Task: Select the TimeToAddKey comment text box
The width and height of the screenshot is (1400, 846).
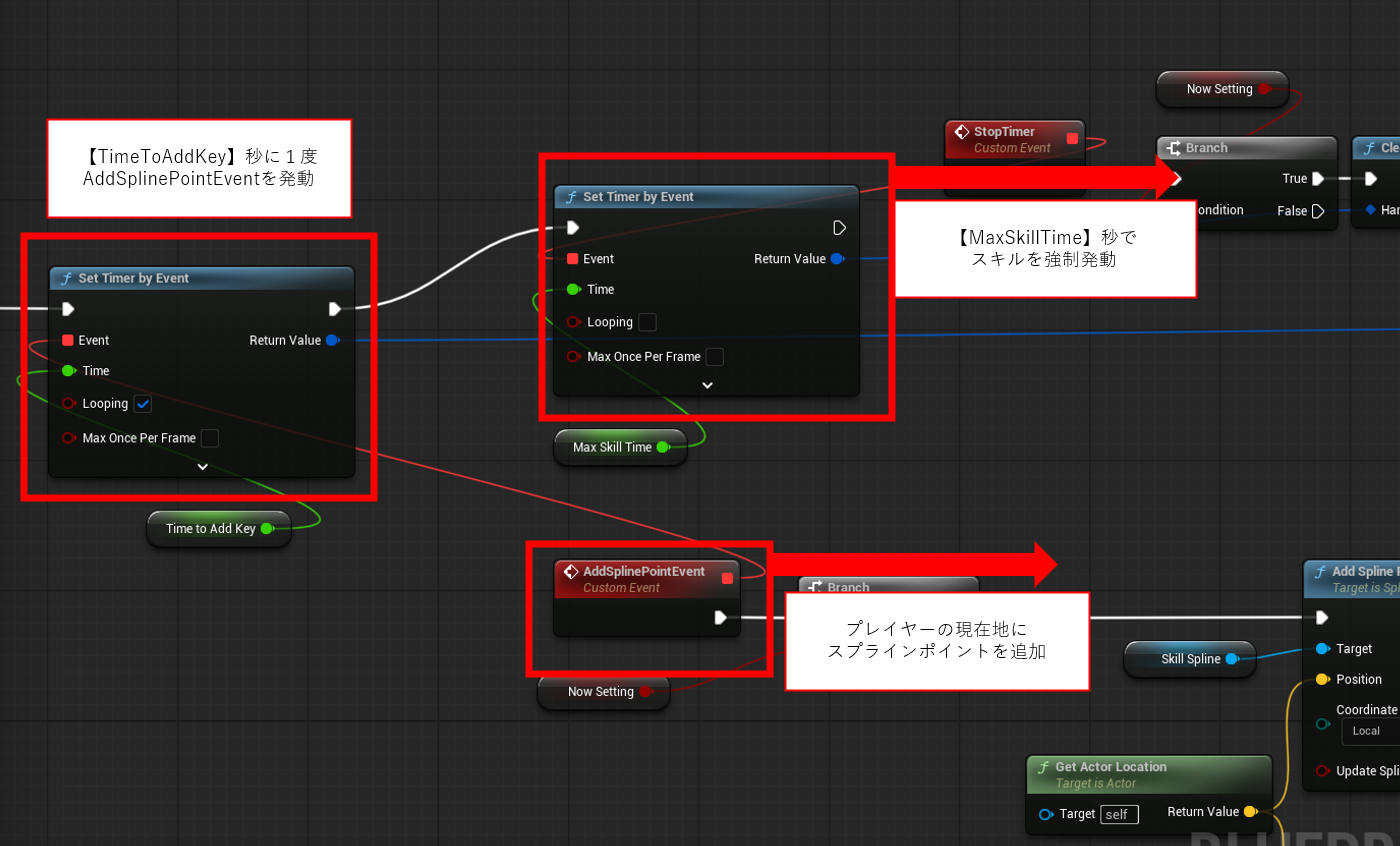Action: pos(199,168)
